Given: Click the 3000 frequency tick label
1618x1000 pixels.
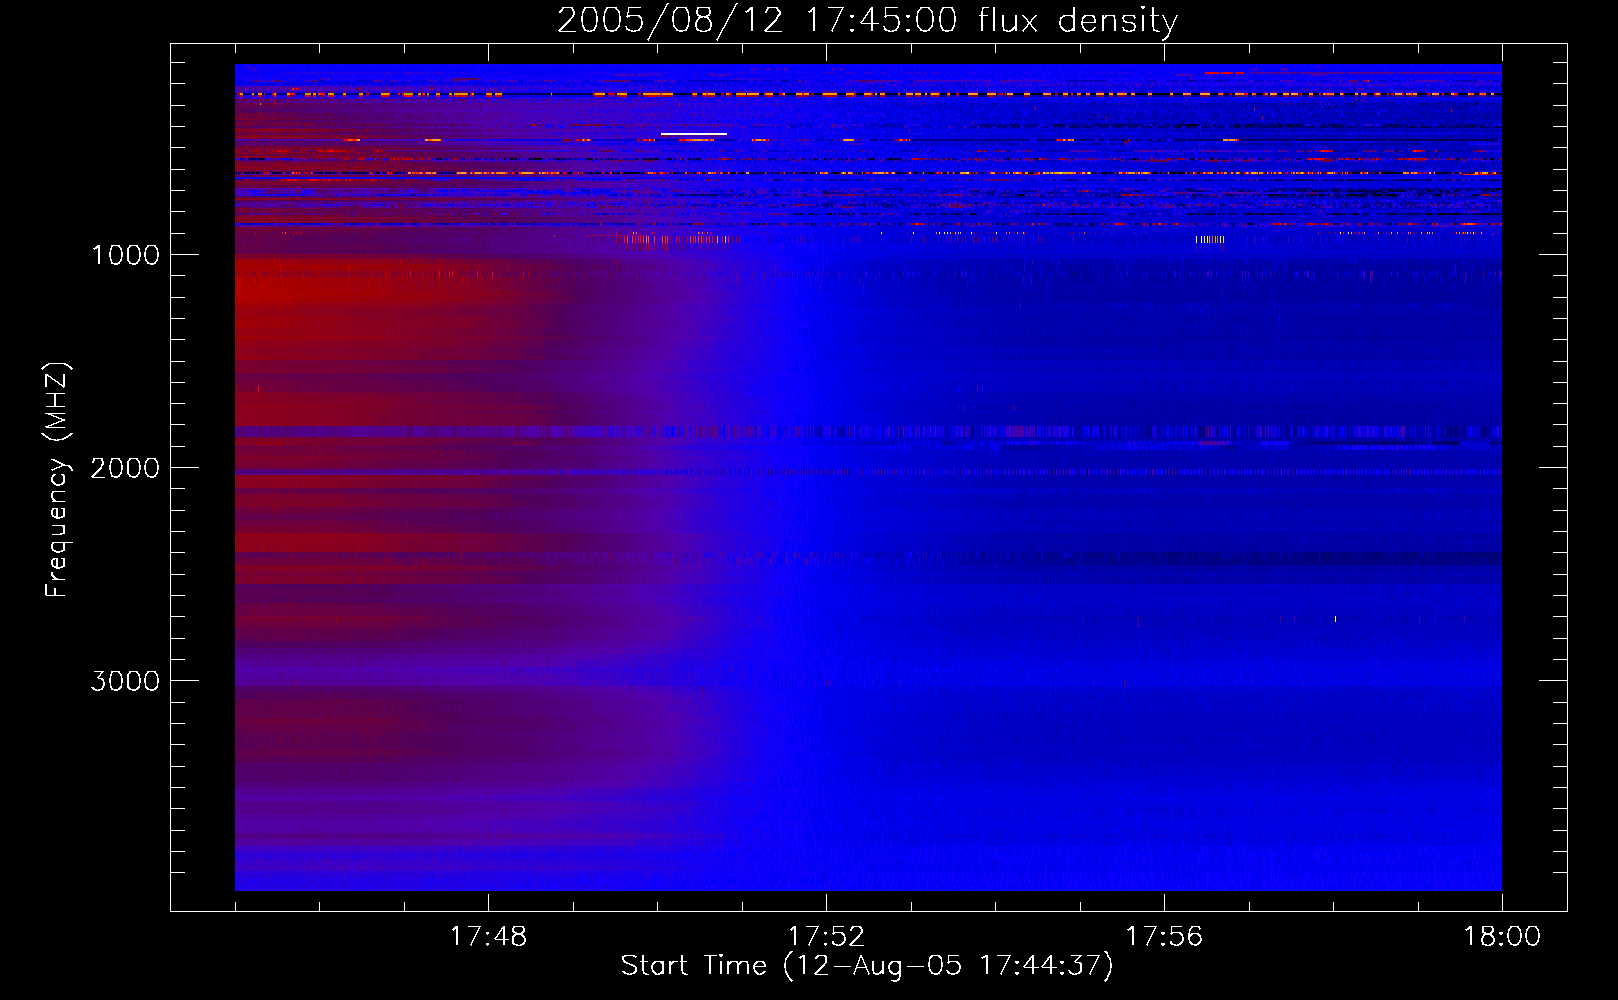Looking at the screenshot, I should pyautogui.click(x=125, y=681).
